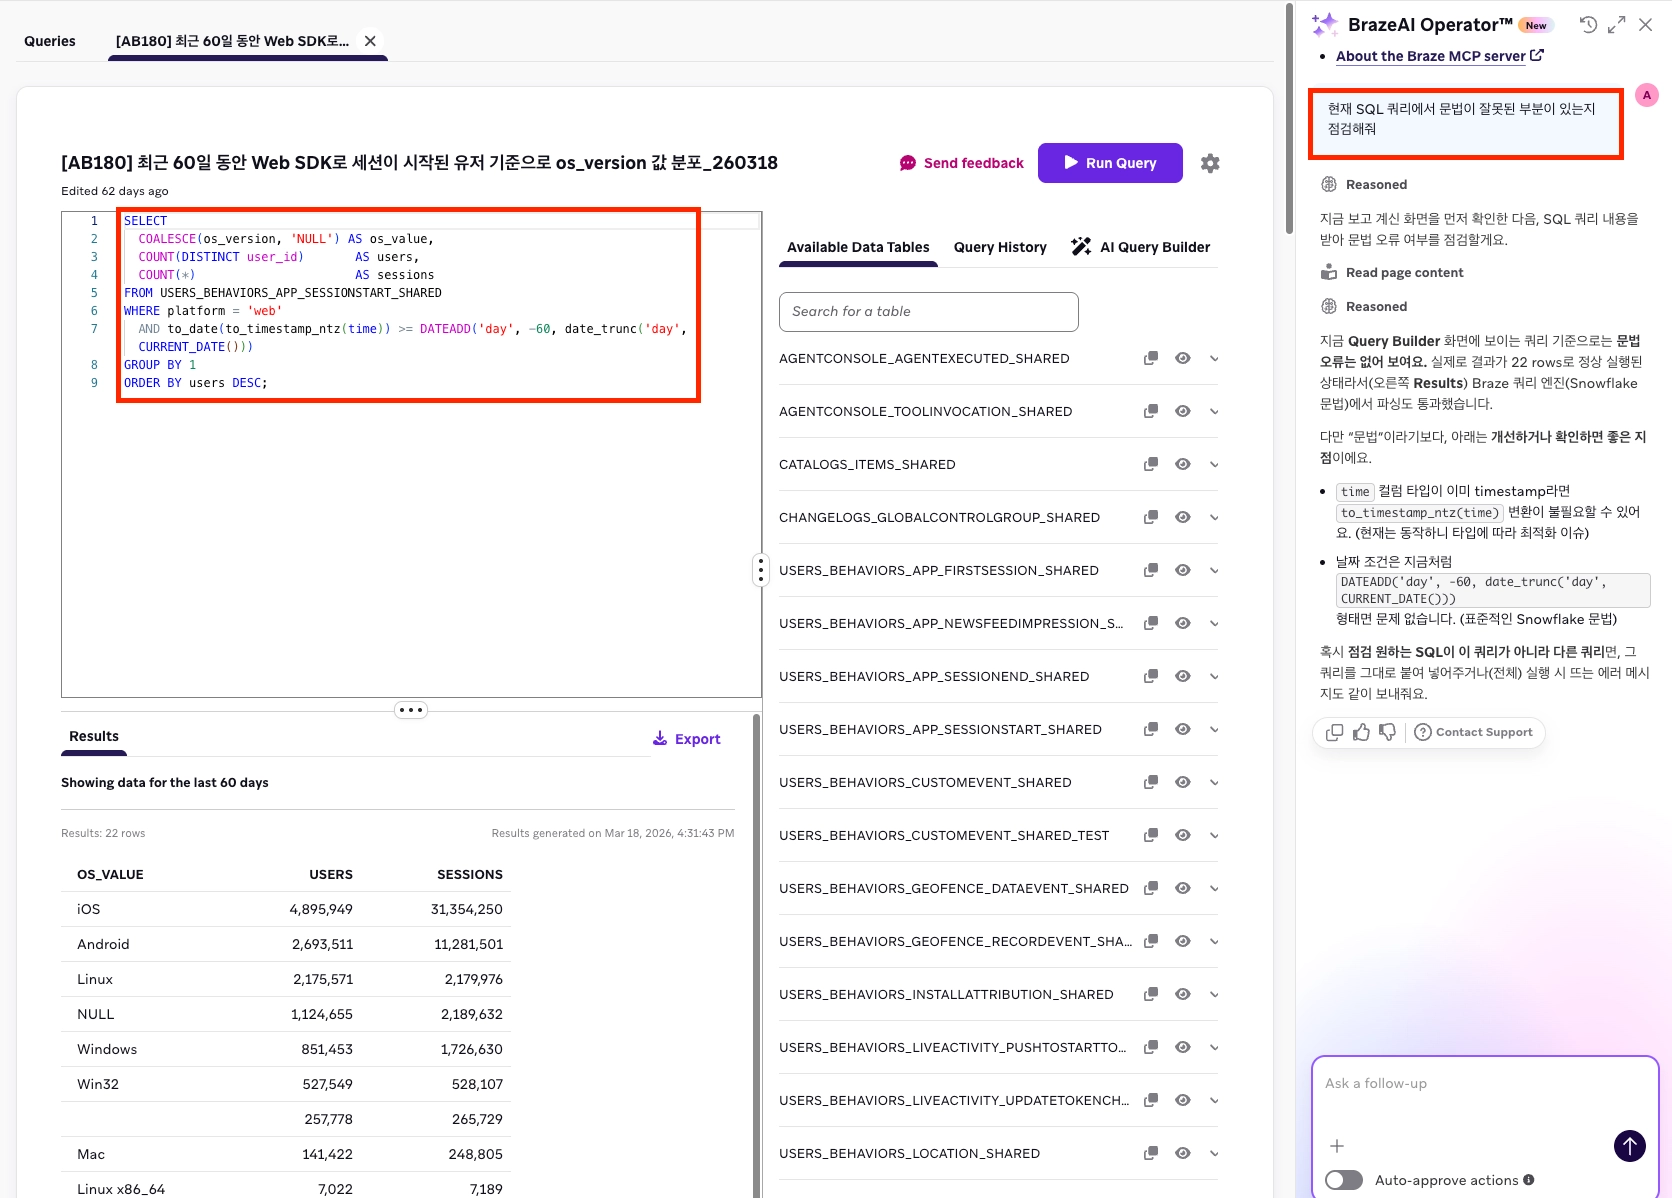Click the Run Query button
This screenshot has height=1198, width=1672.
click(1110, 163)
